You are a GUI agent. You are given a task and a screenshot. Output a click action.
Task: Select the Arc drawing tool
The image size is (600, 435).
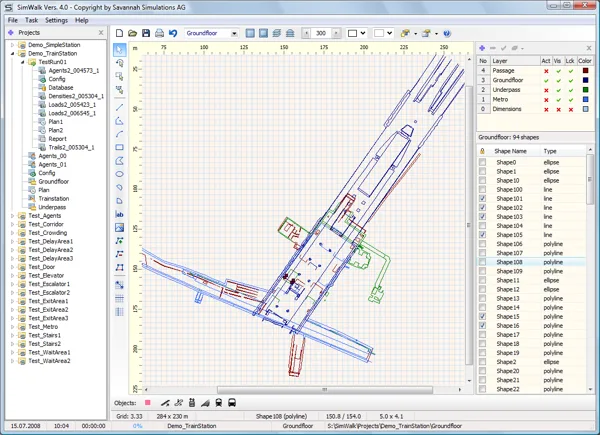coord(119,134)
